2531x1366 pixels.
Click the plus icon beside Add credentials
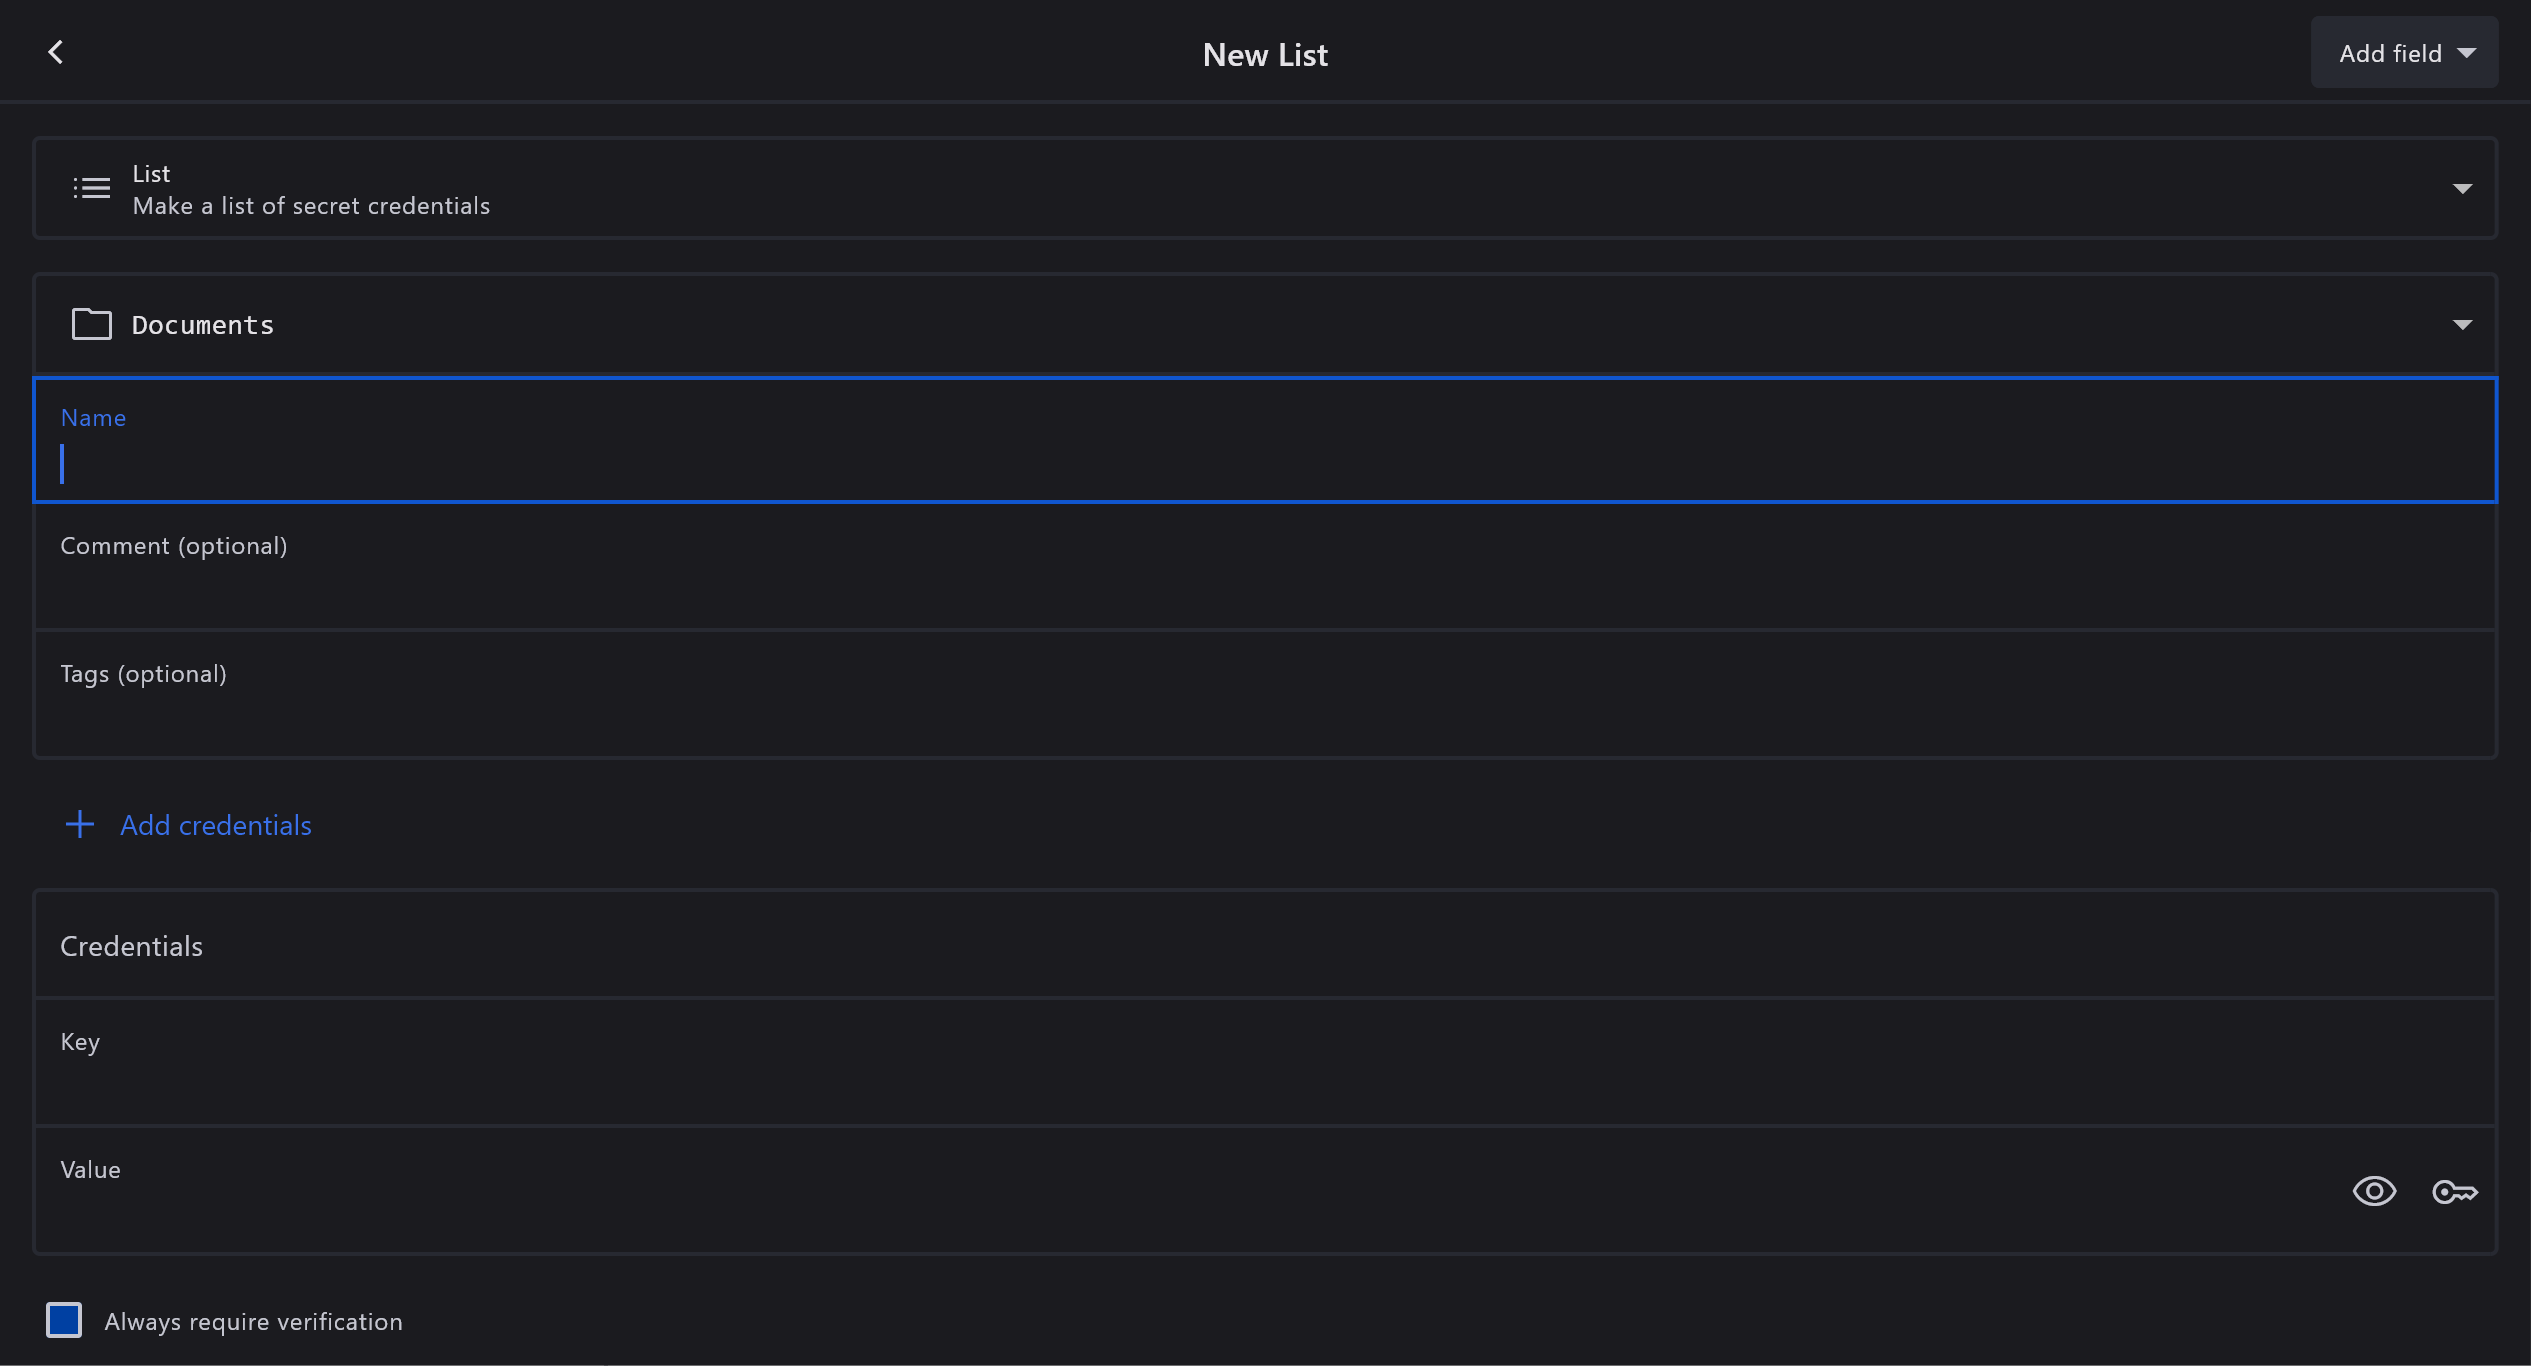[79, 825]
